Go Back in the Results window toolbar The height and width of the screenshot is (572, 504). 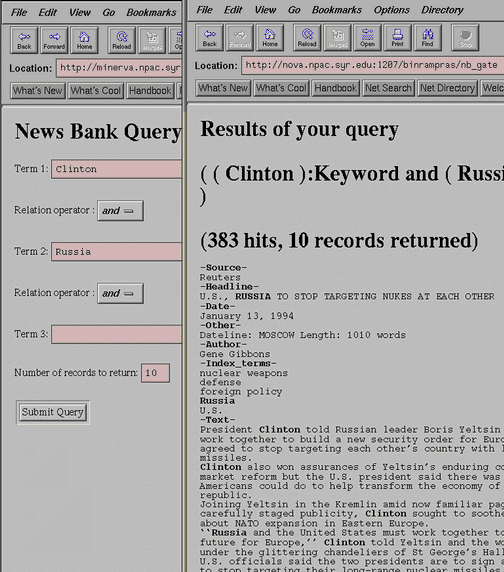(210, 37)
